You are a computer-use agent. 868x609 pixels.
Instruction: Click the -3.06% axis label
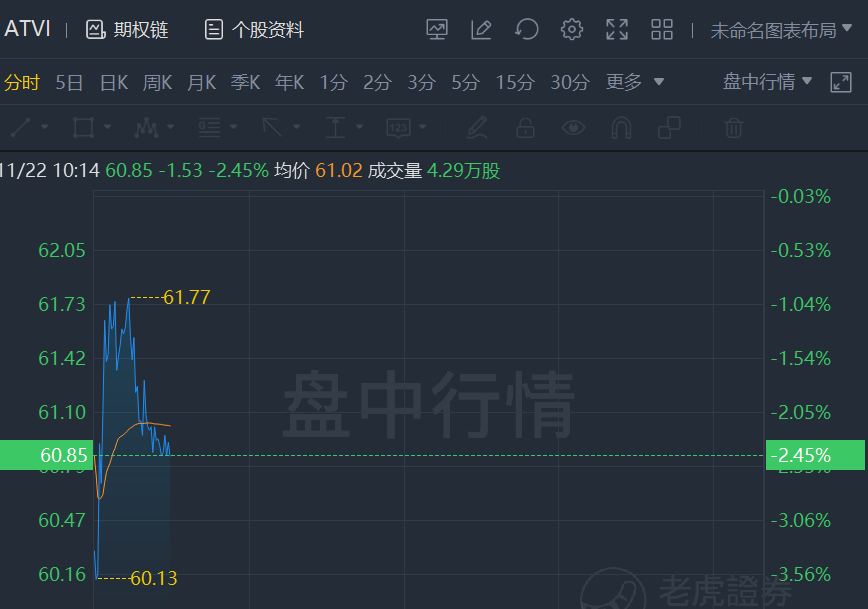pos(801,520)
